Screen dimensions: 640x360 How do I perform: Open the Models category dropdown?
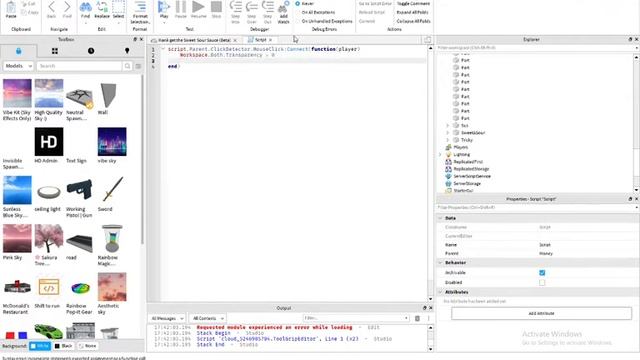[18, 66]
